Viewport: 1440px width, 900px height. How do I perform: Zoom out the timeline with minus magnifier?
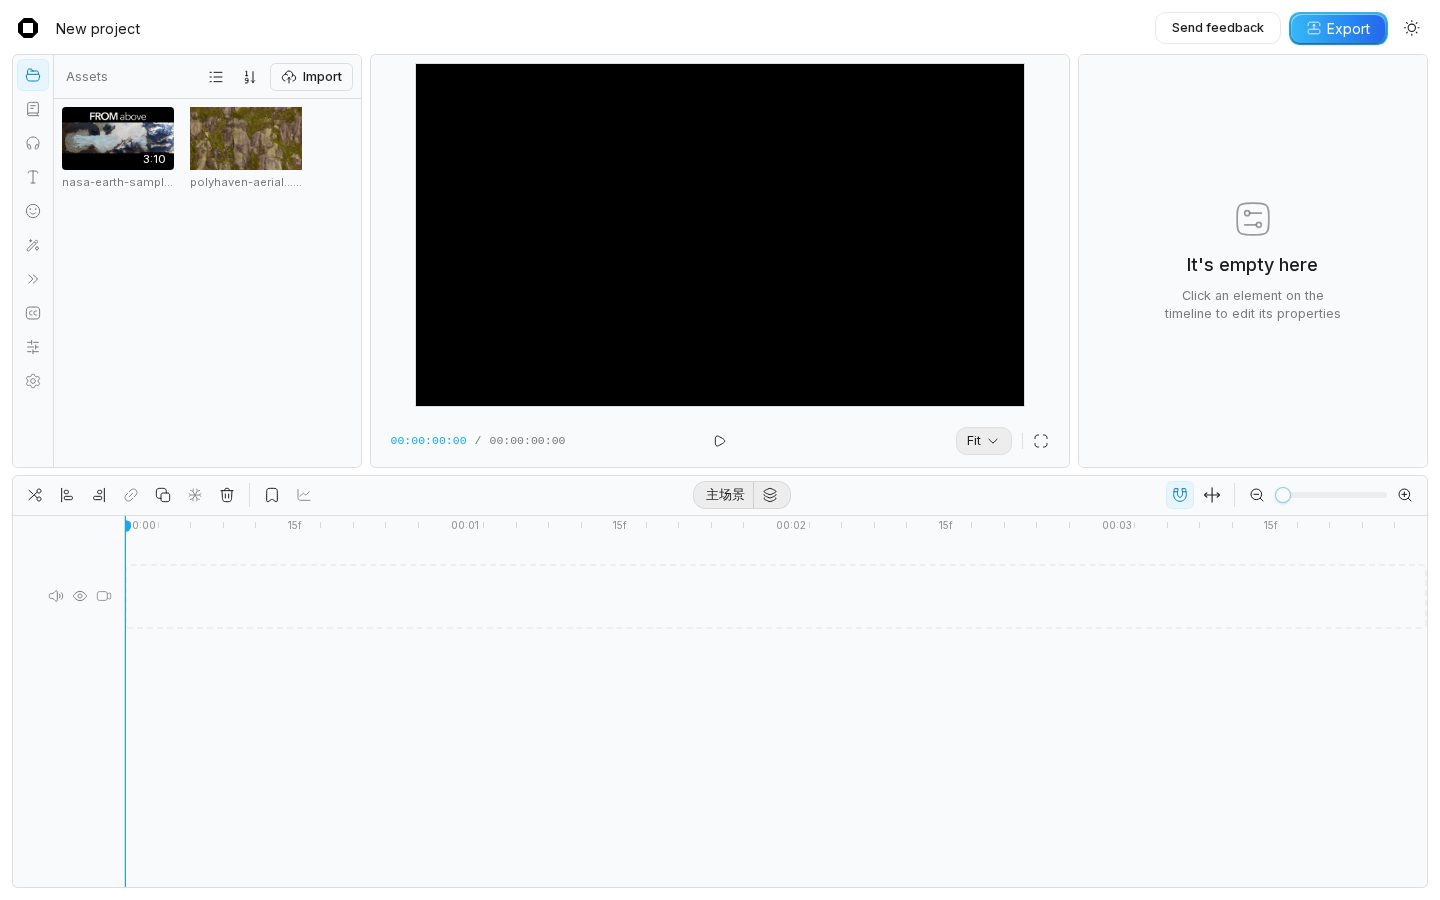[x=1257, y=495]
